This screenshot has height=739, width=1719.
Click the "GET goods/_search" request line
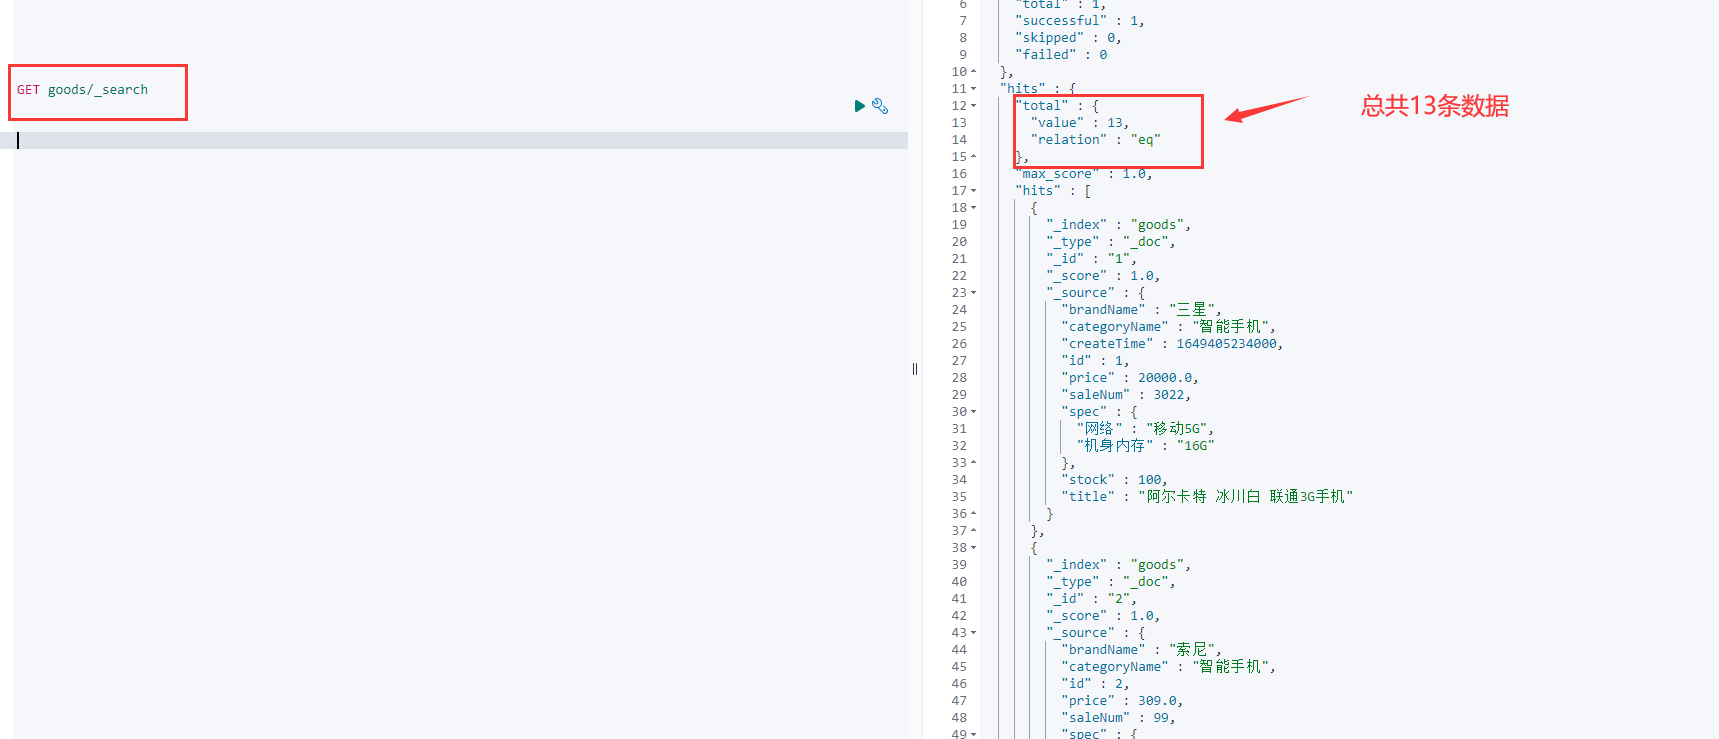coord(82,90)
